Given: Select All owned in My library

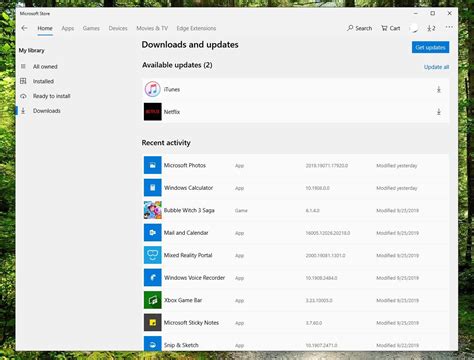Looking at the screenshot, I should (45, 67).
